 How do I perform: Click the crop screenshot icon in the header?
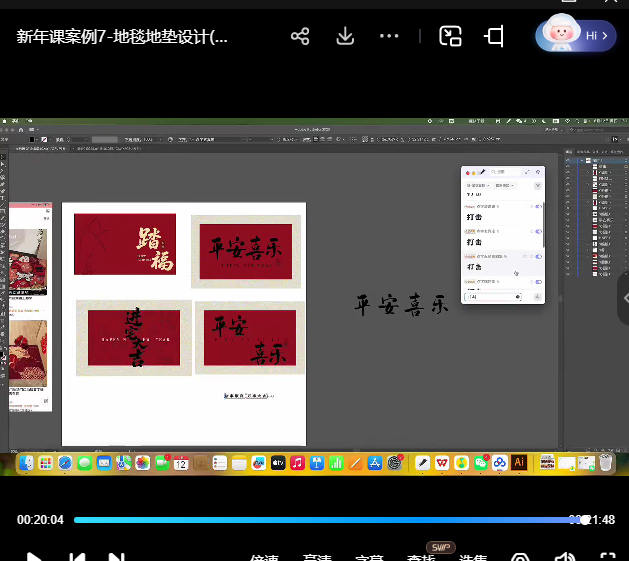(x=494, y=37)
